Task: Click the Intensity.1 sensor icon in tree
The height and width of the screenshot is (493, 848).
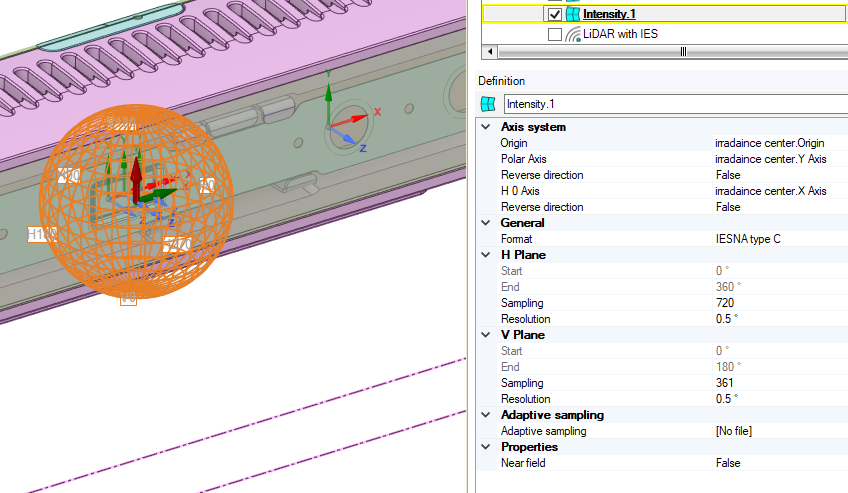Action: coord(573,15)
